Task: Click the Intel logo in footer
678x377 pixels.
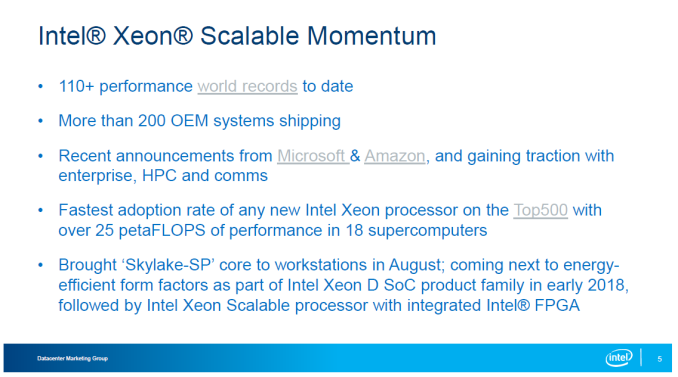Action: [619, 358]
